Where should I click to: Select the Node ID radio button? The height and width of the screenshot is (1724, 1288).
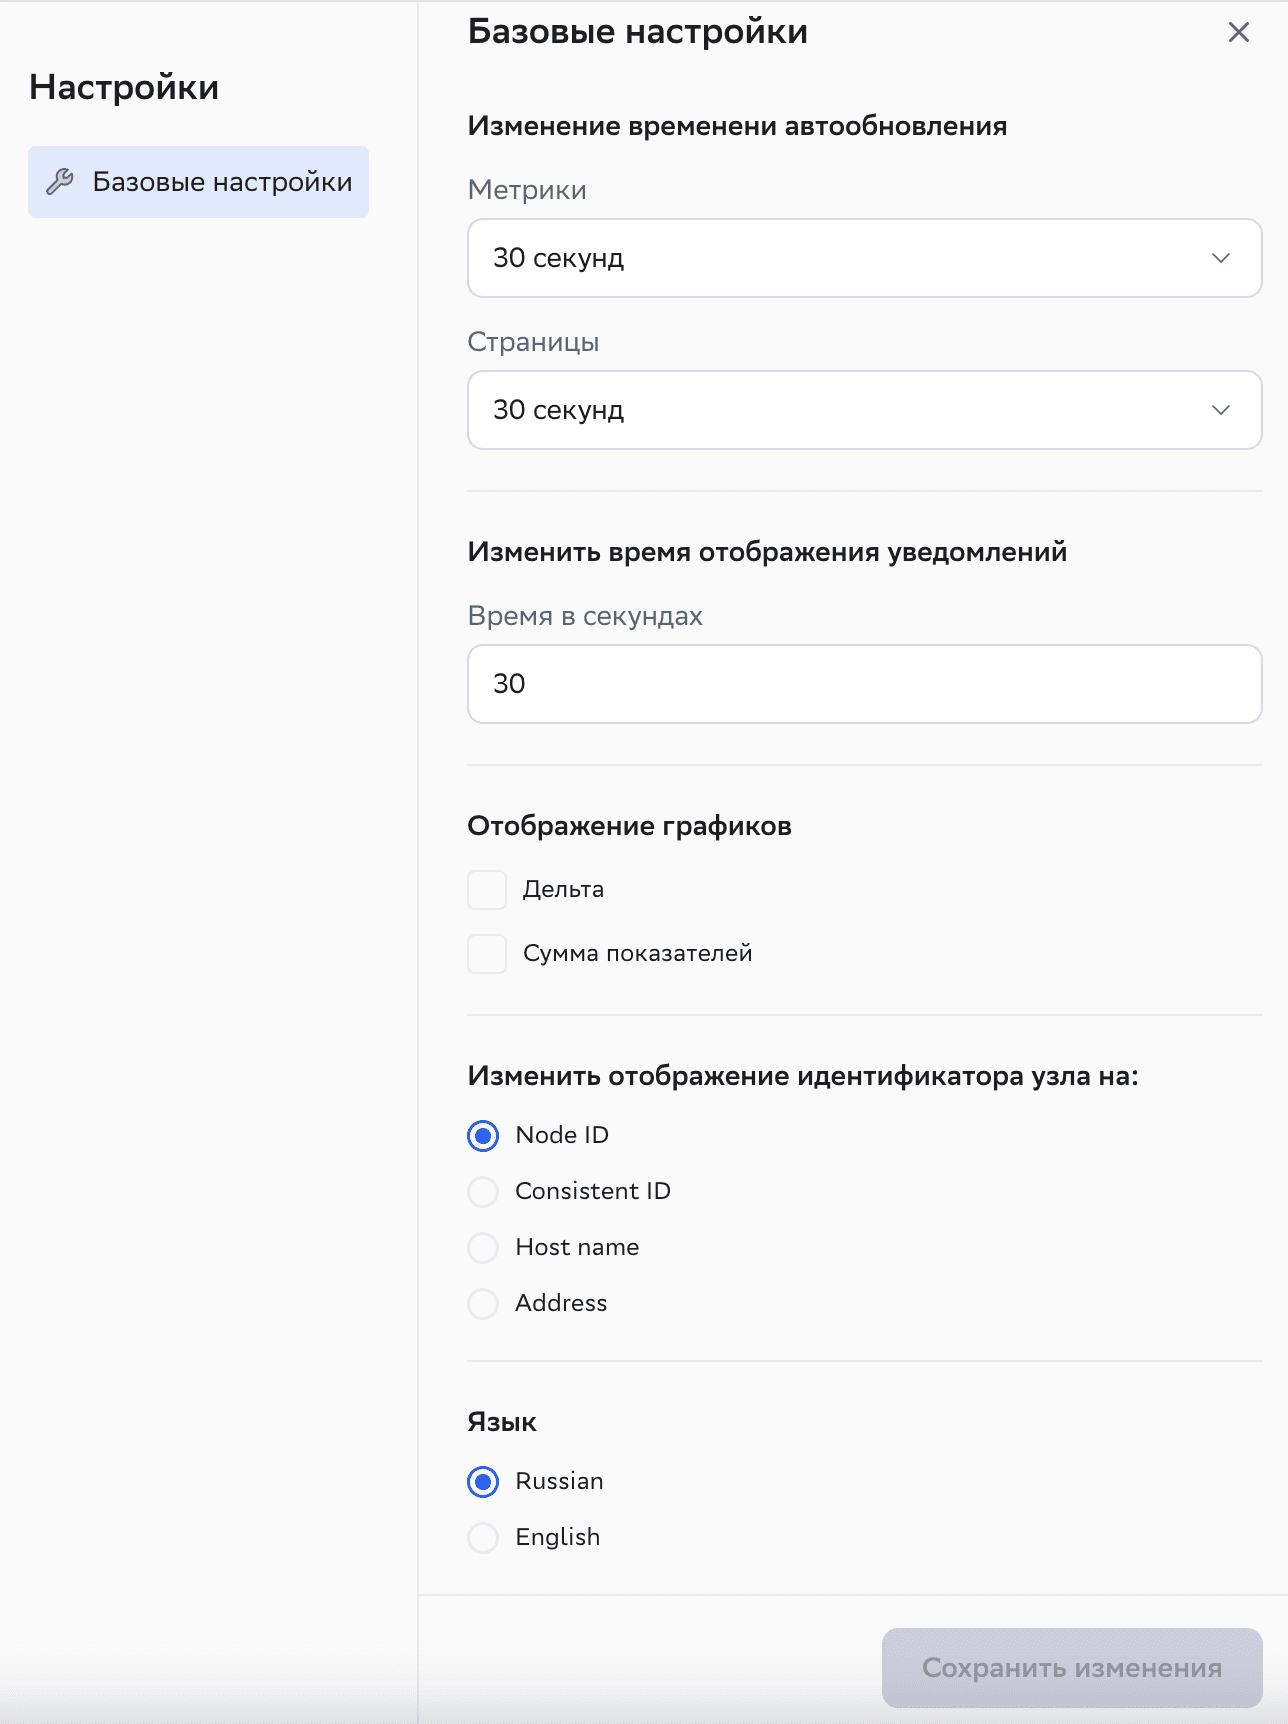pyautogui.click(x=483, y=1135)
